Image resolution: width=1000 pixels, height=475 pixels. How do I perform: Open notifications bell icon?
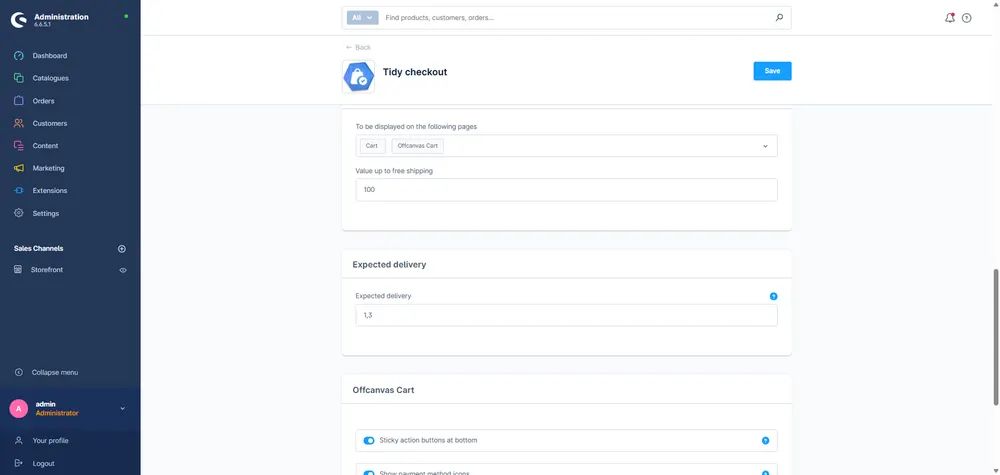(950, 18)
